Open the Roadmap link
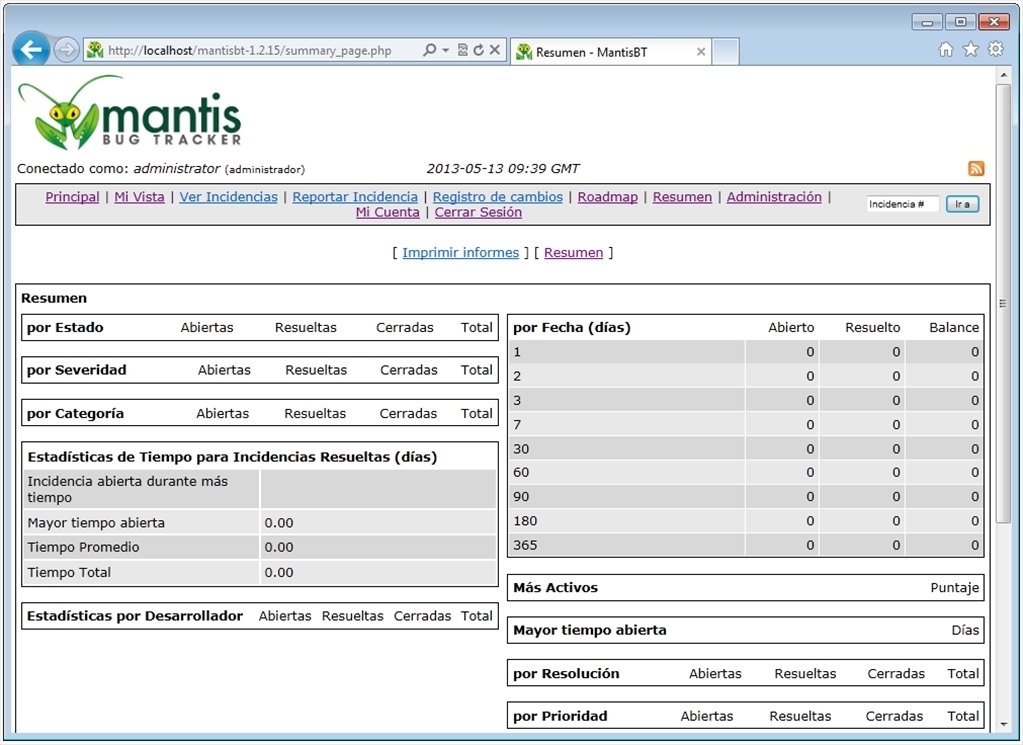 coord(607,197)
